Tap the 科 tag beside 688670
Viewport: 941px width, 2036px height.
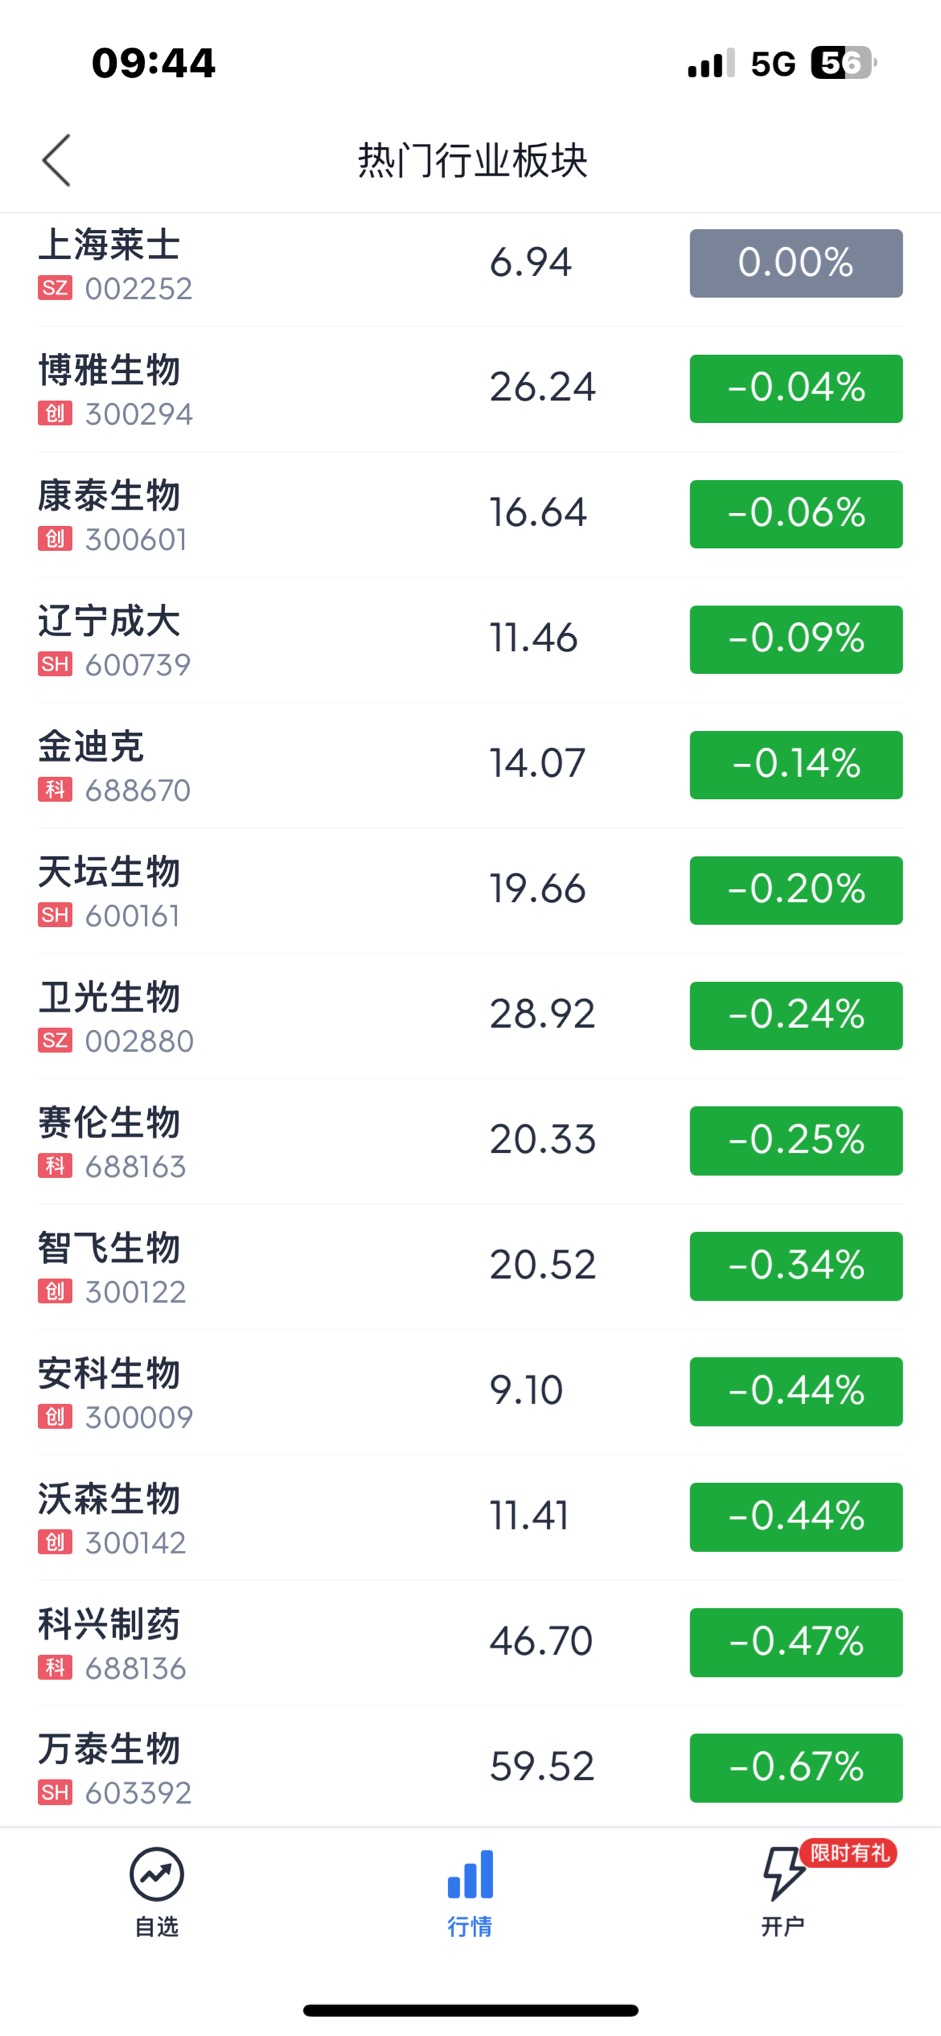tap(55, 790)
